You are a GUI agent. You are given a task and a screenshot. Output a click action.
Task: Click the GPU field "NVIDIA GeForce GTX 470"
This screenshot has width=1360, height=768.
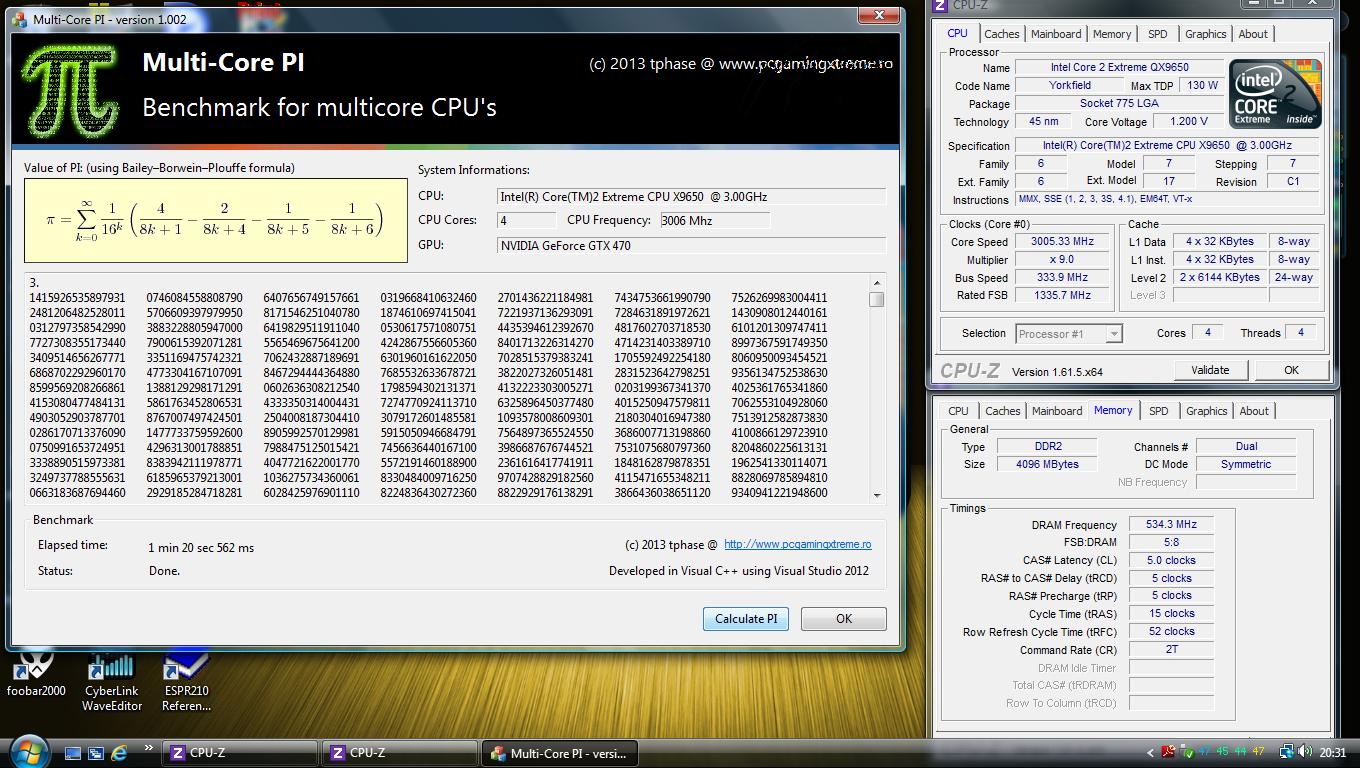pos(692,246)
